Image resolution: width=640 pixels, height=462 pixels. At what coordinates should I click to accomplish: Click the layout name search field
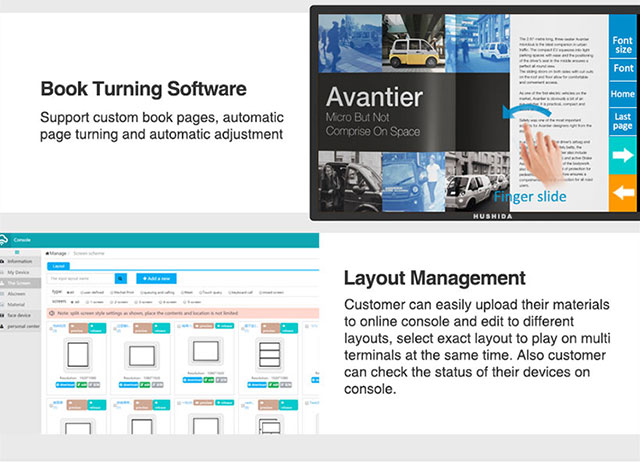[80, 278]
